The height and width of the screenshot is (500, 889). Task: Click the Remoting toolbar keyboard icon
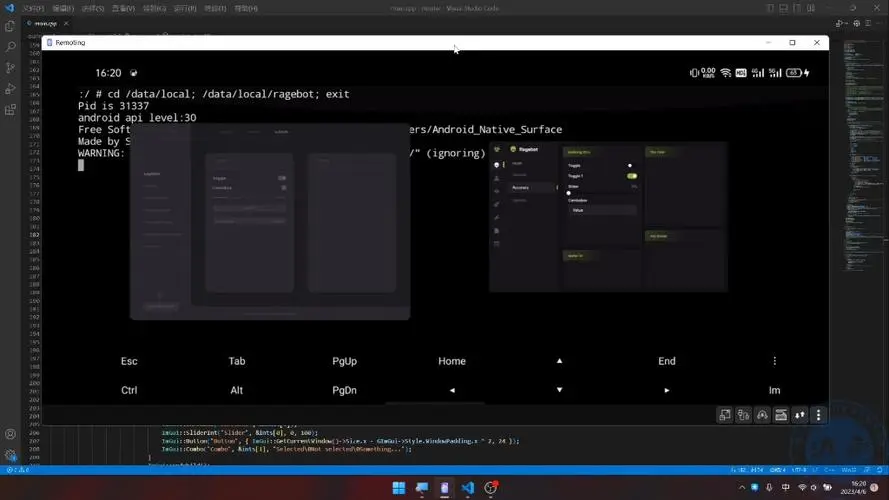781,416
